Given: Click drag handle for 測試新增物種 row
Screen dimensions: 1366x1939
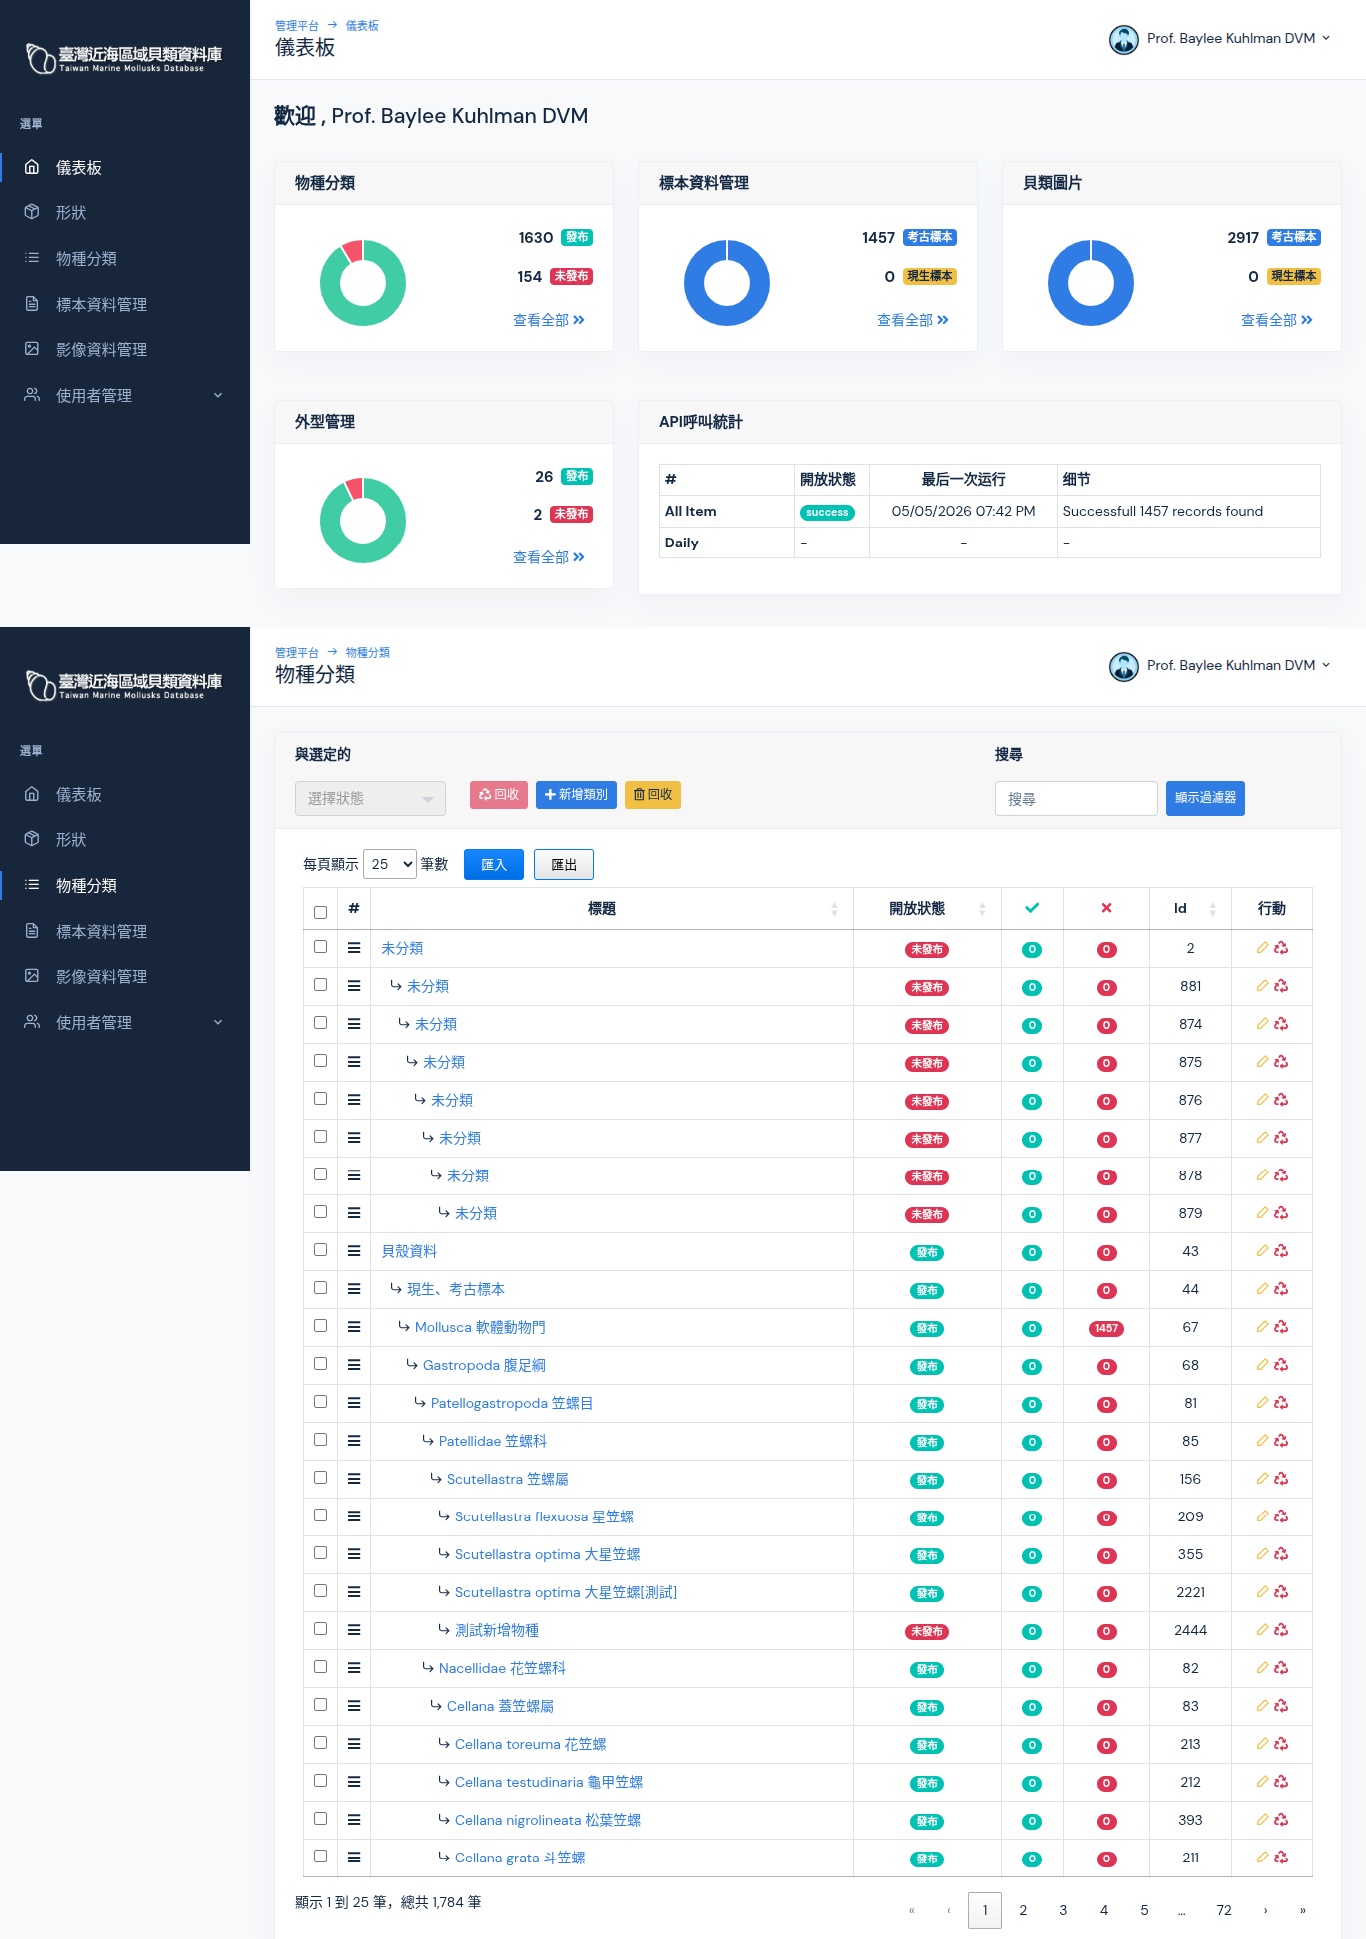Looking at the screenshot, I should coord(354,1630).
